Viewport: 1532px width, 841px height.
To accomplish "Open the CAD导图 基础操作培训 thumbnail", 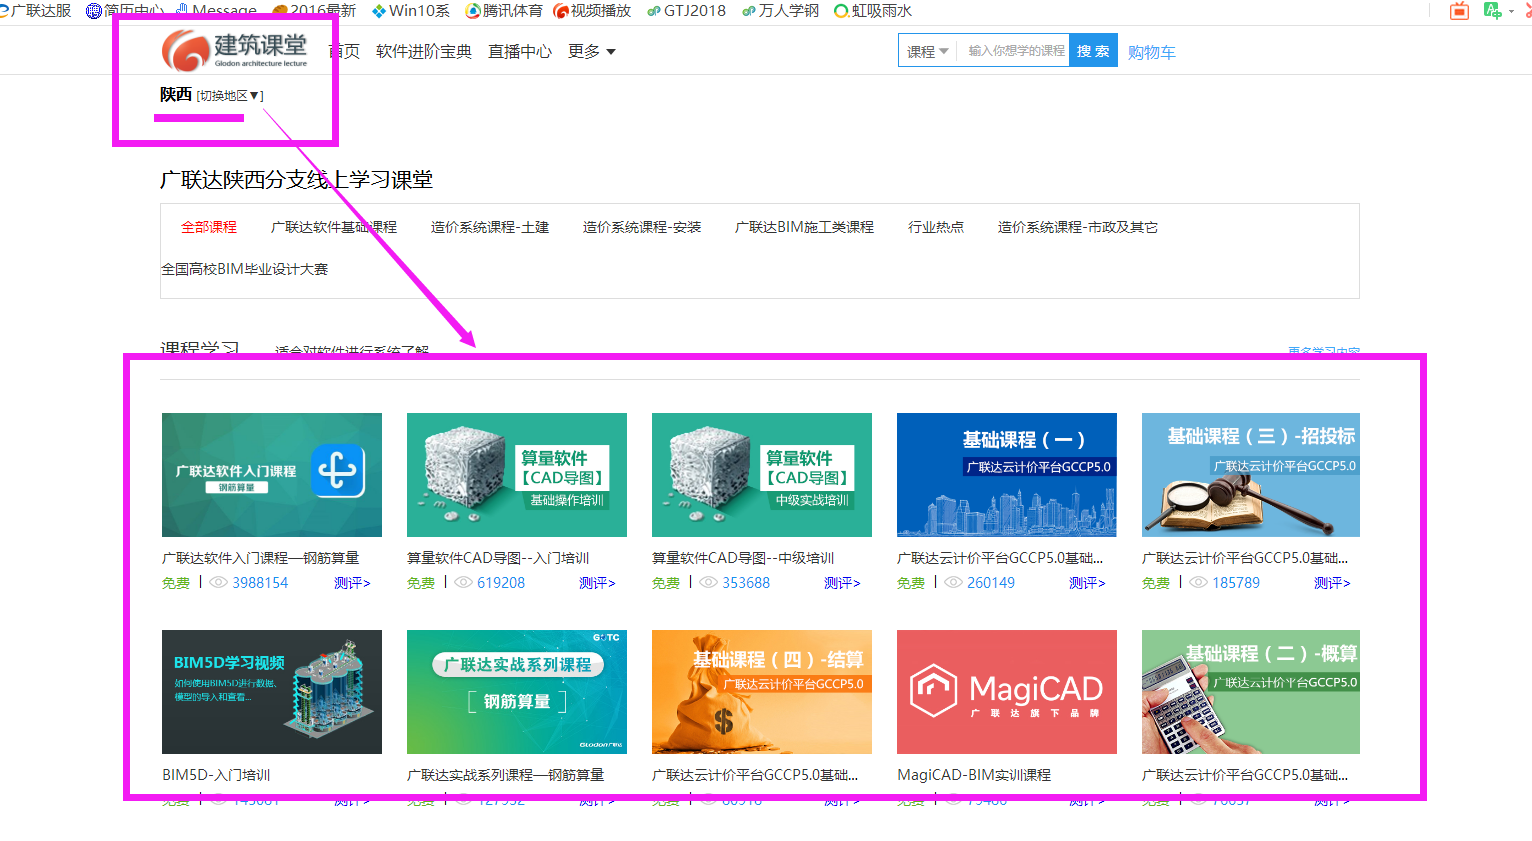I will pyautogui.click(x=517, y=475).
